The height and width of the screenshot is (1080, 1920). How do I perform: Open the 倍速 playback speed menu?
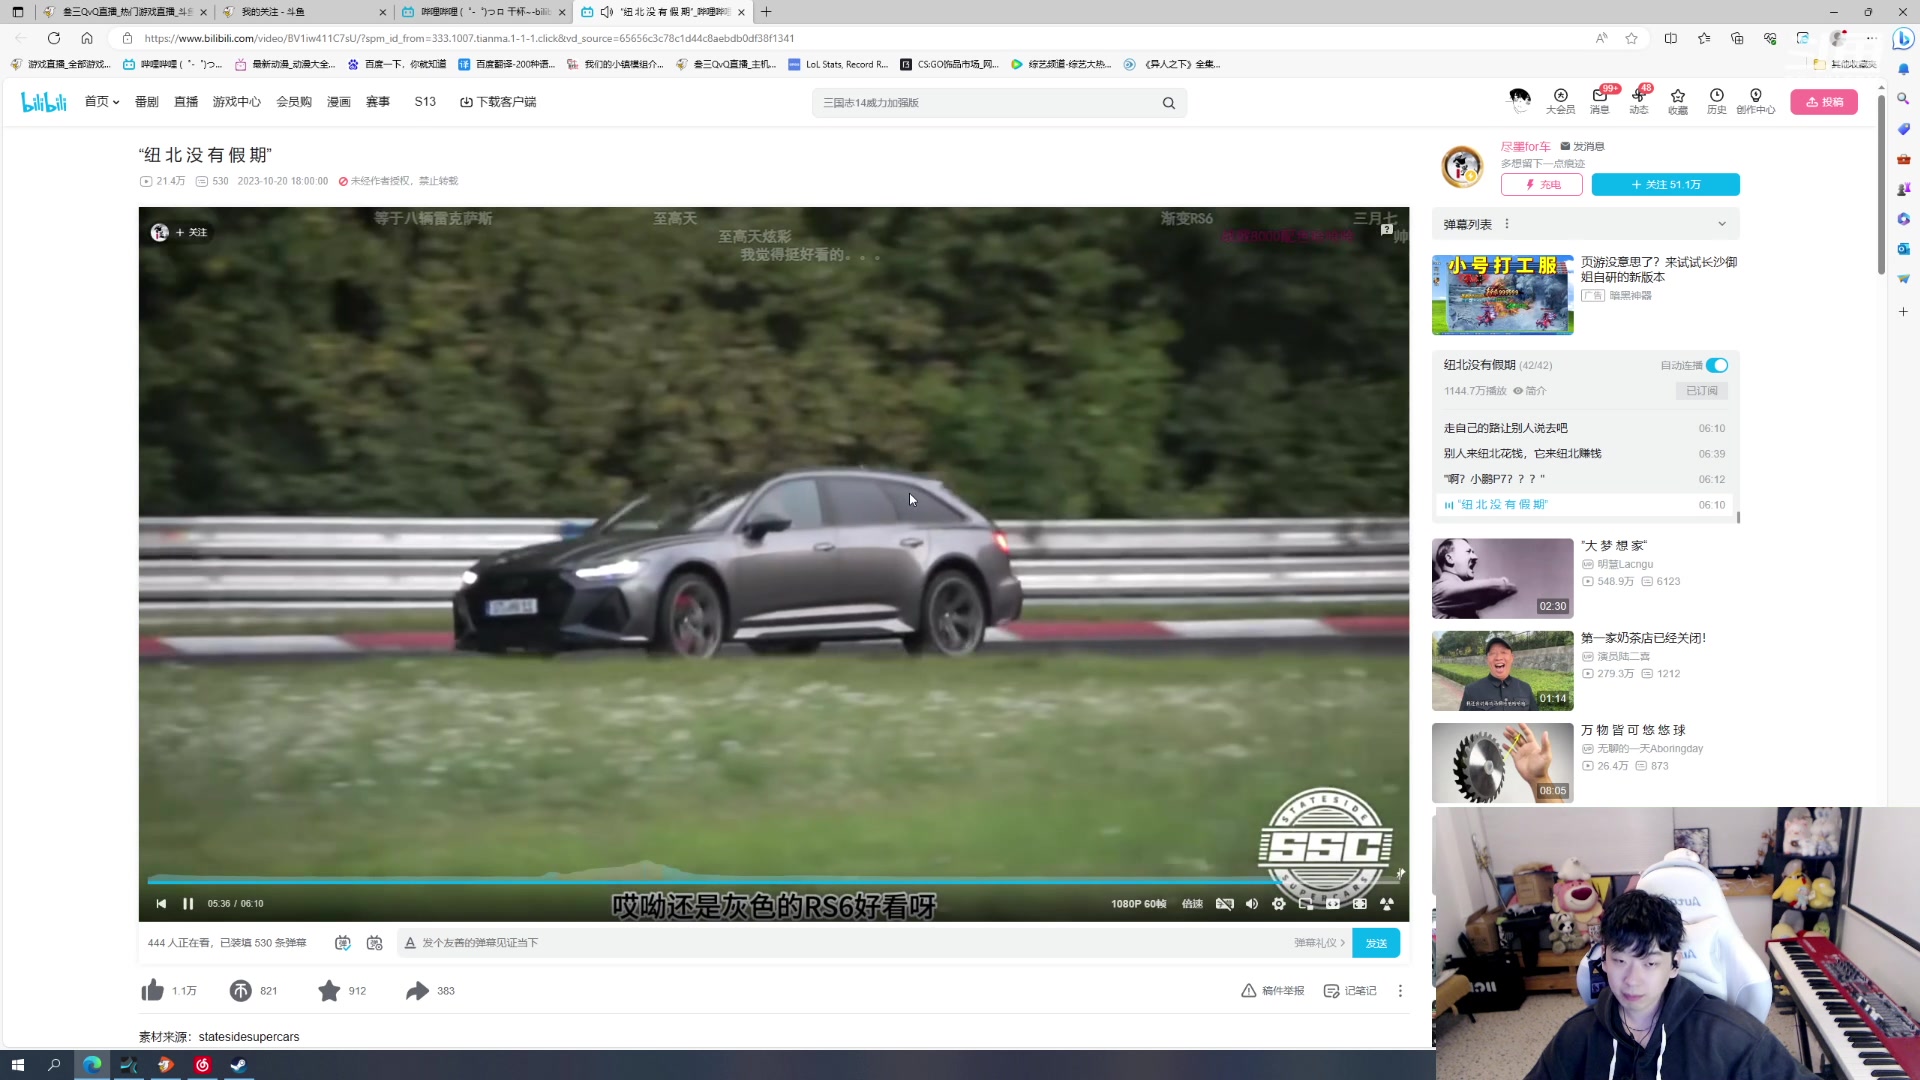1192,903
